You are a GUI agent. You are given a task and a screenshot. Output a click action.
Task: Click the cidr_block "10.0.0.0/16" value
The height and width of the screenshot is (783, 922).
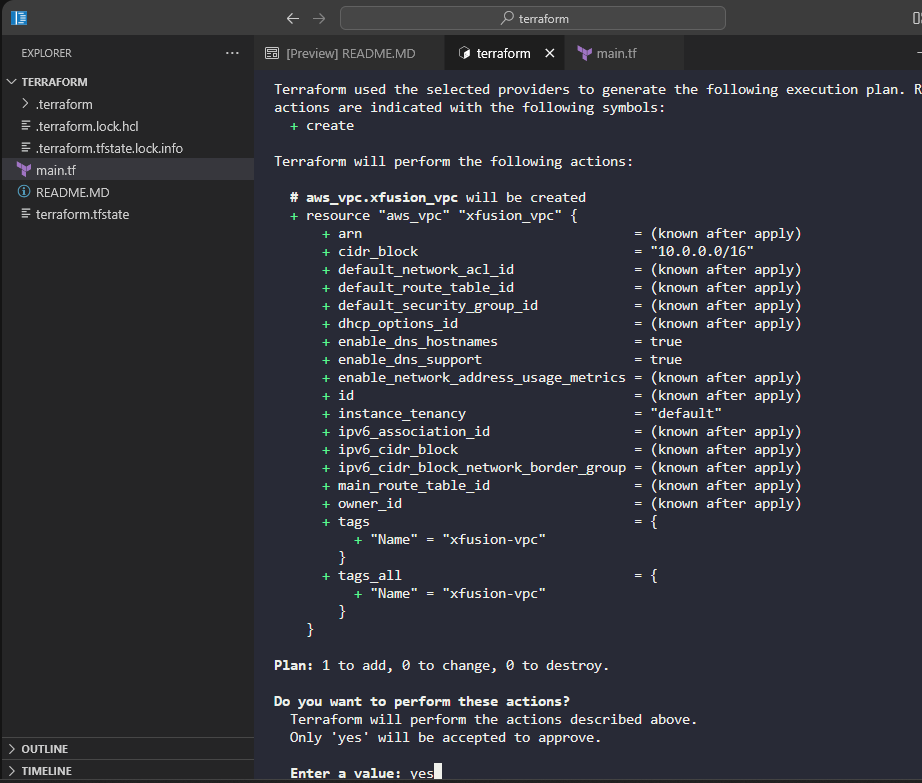[x=702, y=252]
